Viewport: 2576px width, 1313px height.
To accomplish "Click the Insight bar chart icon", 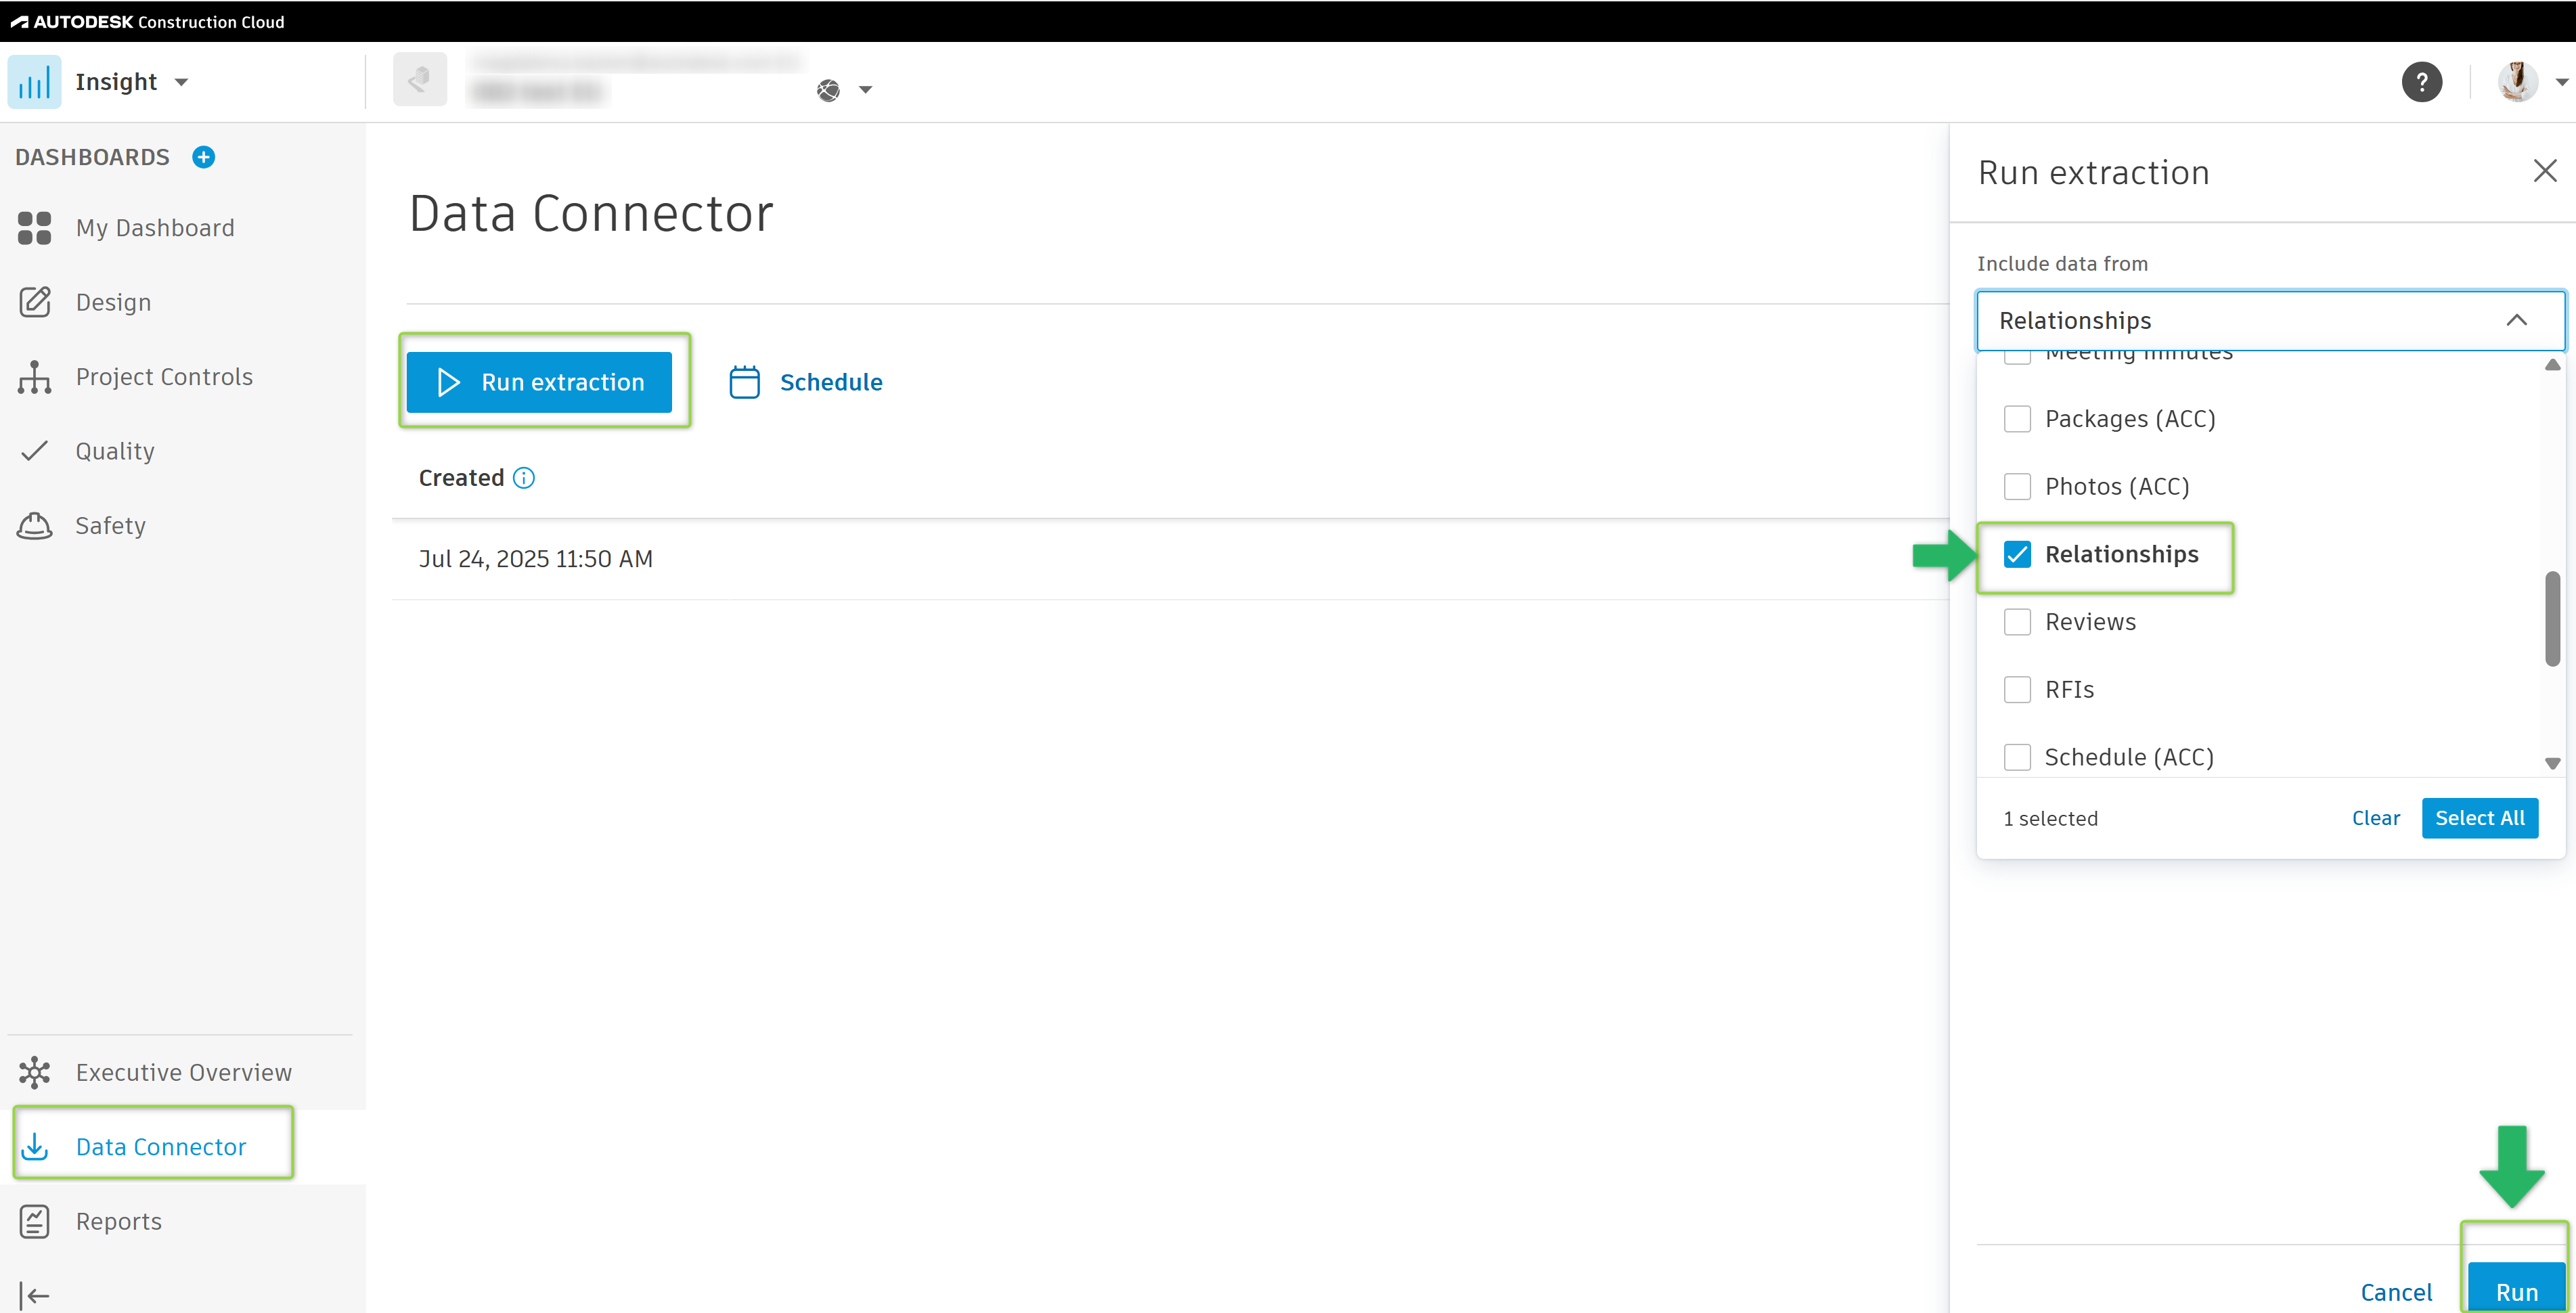I will pos(35,82).
